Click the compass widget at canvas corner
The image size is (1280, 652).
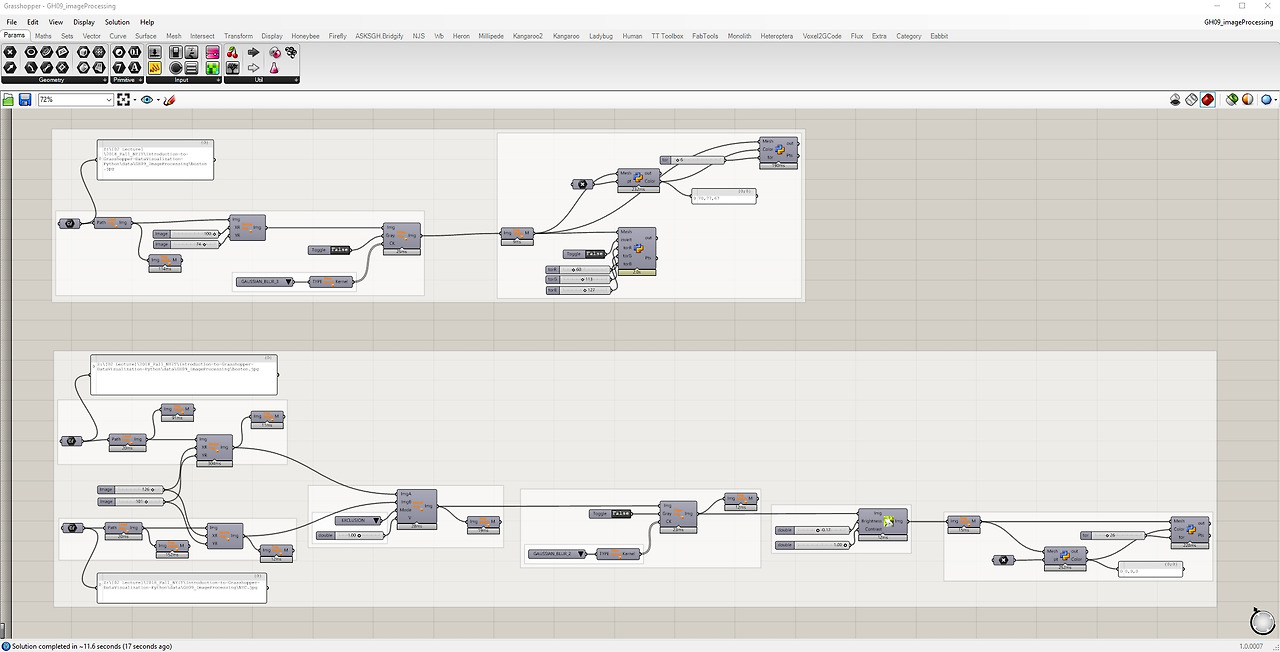coord(1263,620)
